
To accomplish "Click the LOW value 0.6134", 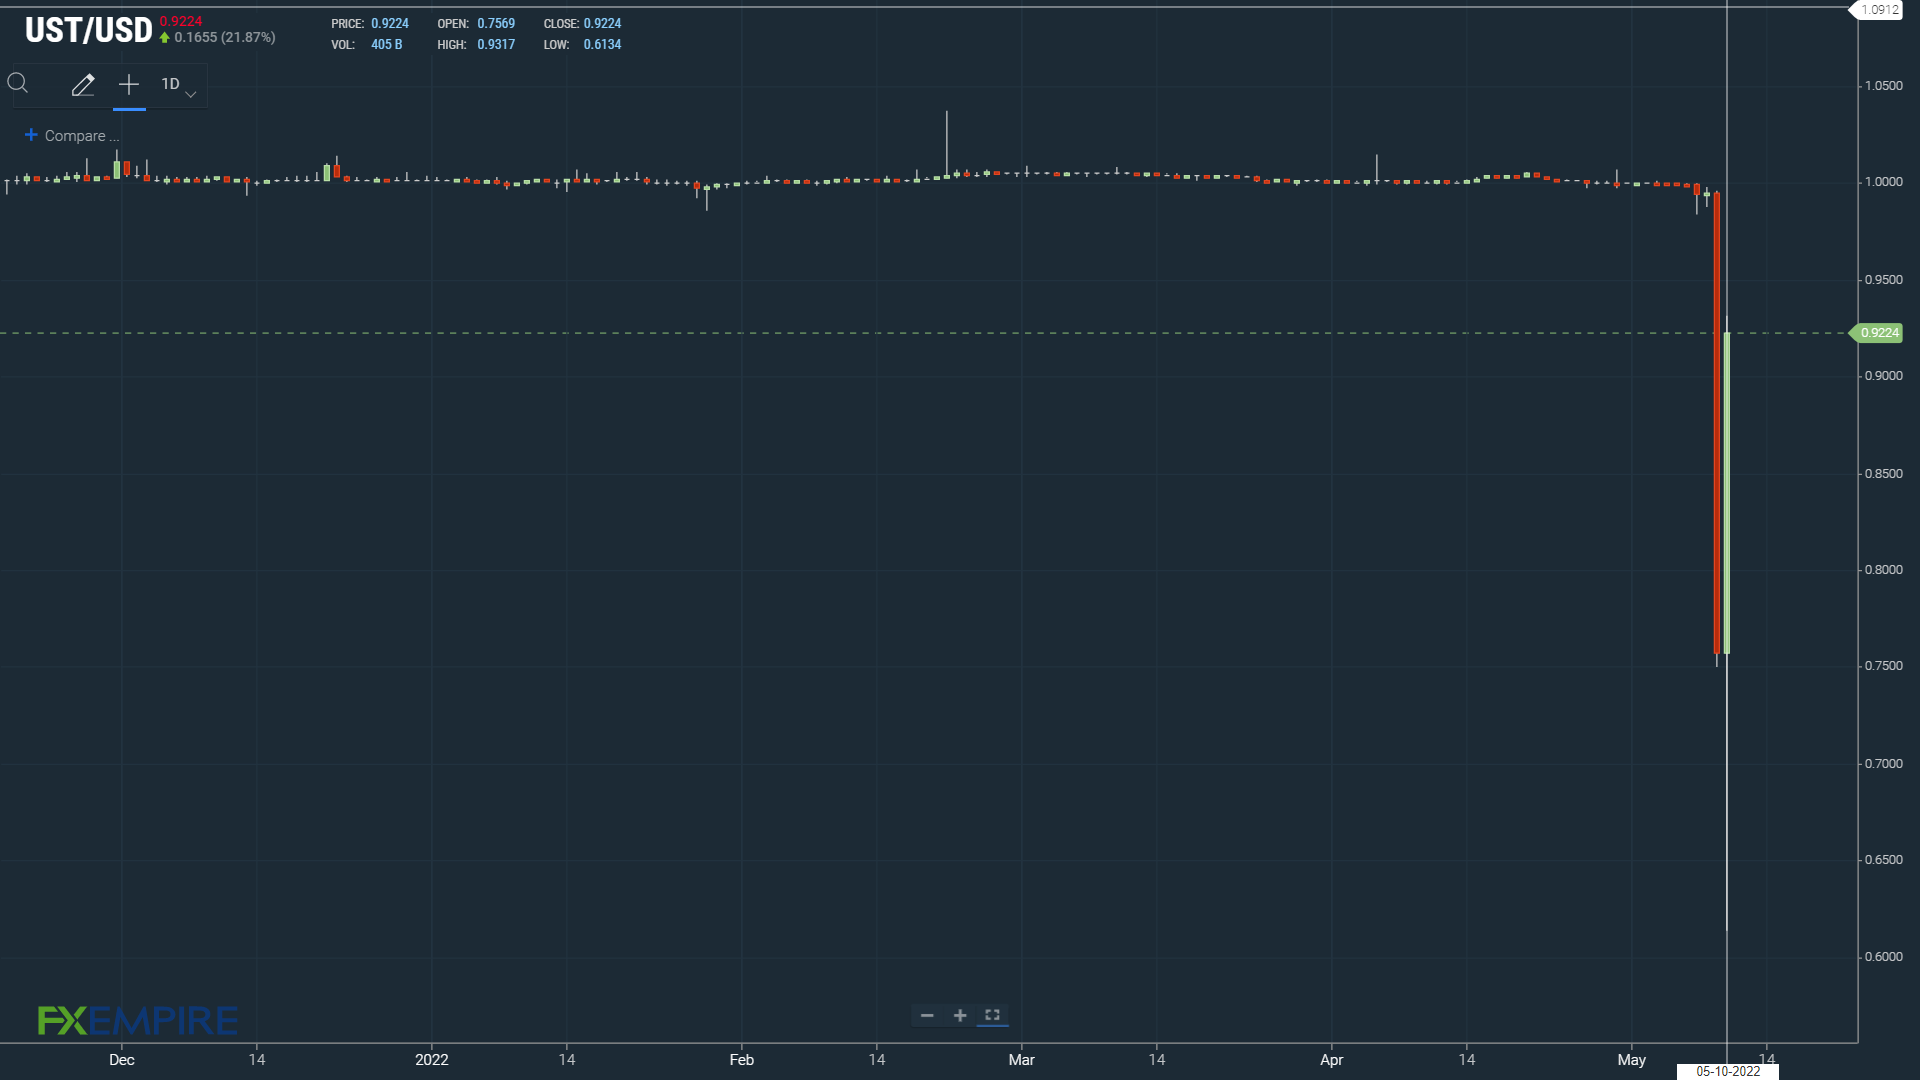I will pos(602,44).
